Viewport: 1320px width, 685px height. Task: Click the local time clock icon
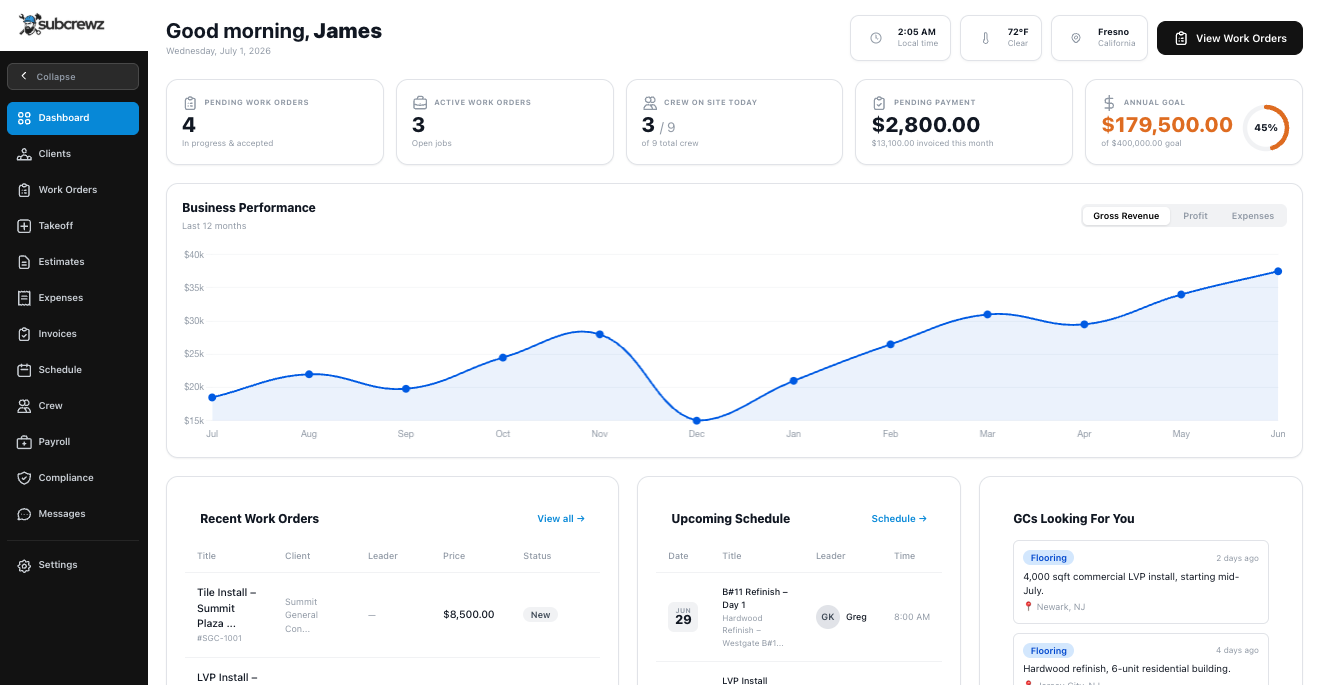(x=876, y=38)
